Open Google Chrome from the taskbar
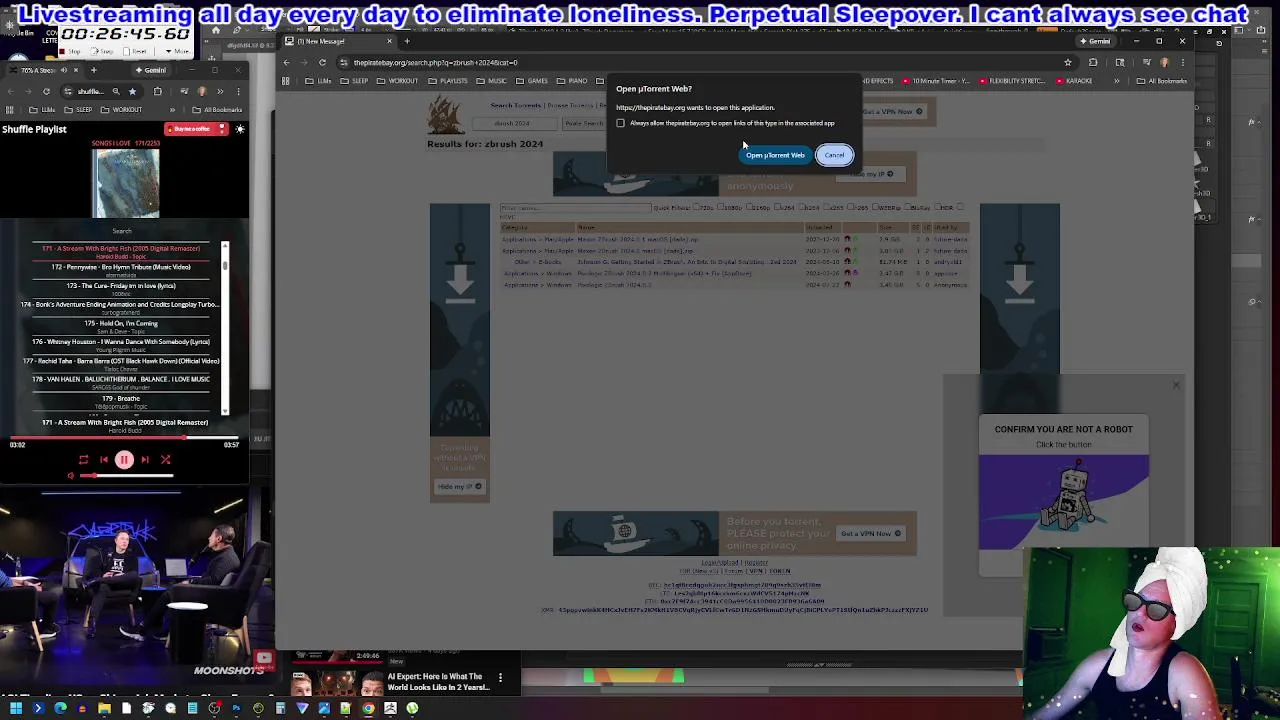This screenshot has height=720, width=1280. point(368,708)
